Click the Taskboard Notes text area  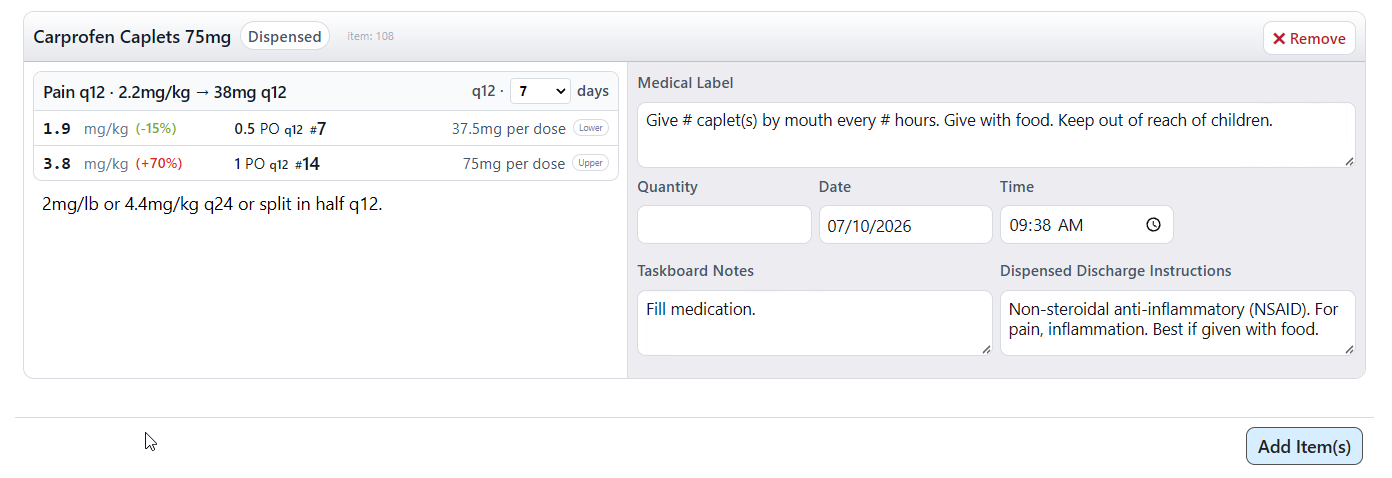(x=815, y=323)
